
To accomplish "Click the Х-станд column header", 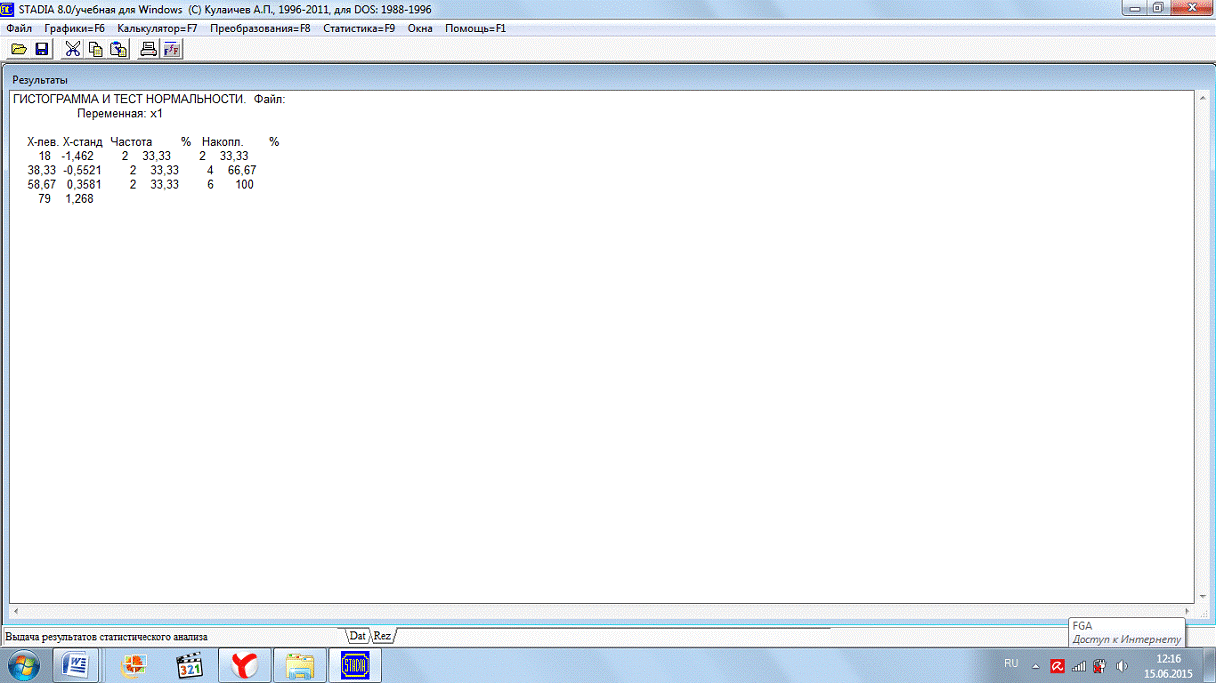I will (82, 142).
